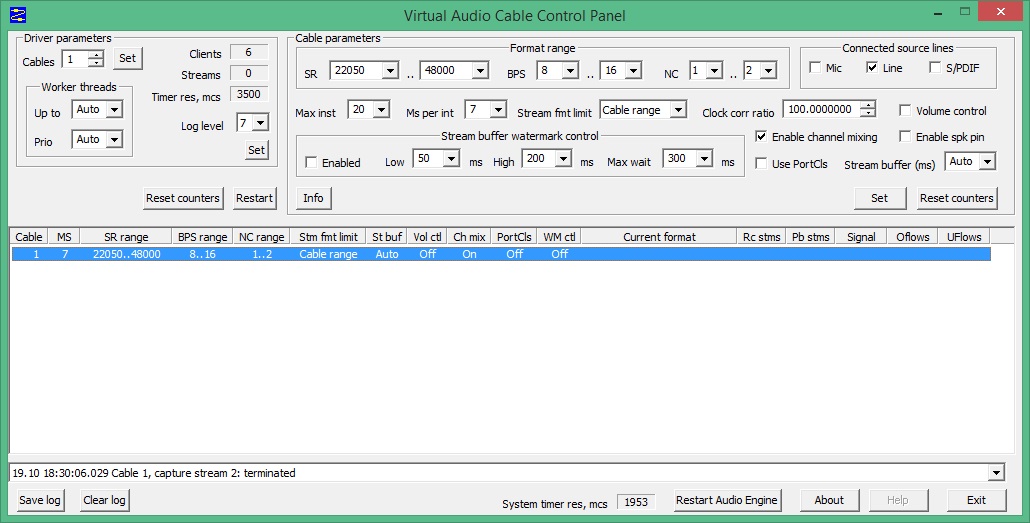Click the Ch mix column header
This screenshot has width=1030, height=523.
tap(469, 237)
